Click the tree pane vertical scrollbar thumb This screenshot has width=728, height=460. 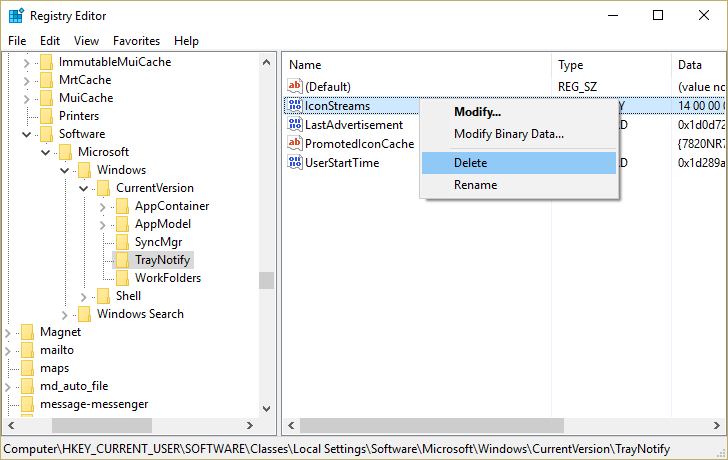tap(266, 280)
